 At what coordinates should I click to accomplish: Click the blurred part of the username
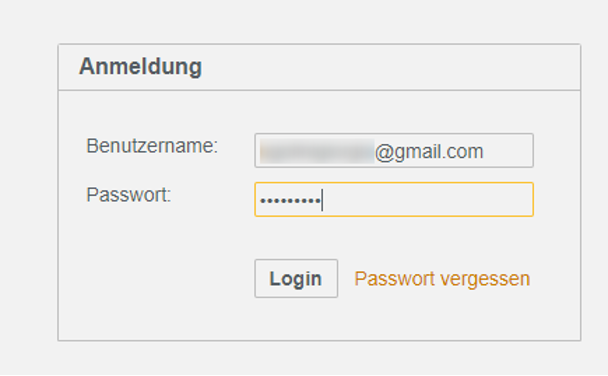pos(317,151)
